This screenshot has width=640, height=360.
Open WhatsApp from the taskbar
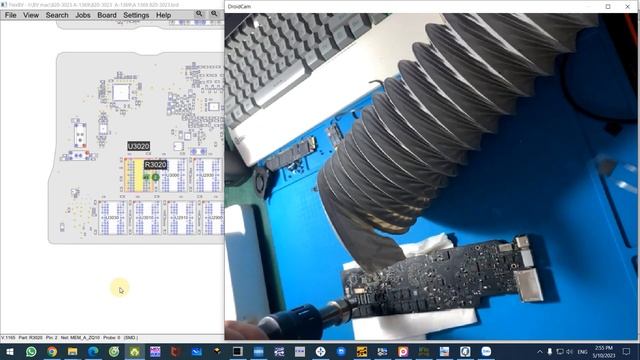31,351
